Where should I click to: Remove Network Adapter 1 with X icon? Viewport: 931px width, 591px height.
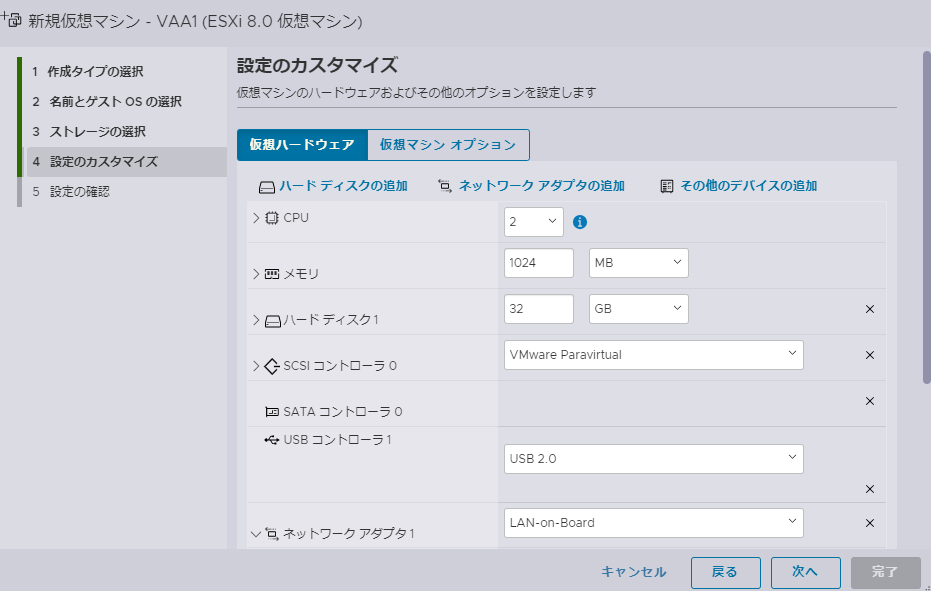(869, 523)
